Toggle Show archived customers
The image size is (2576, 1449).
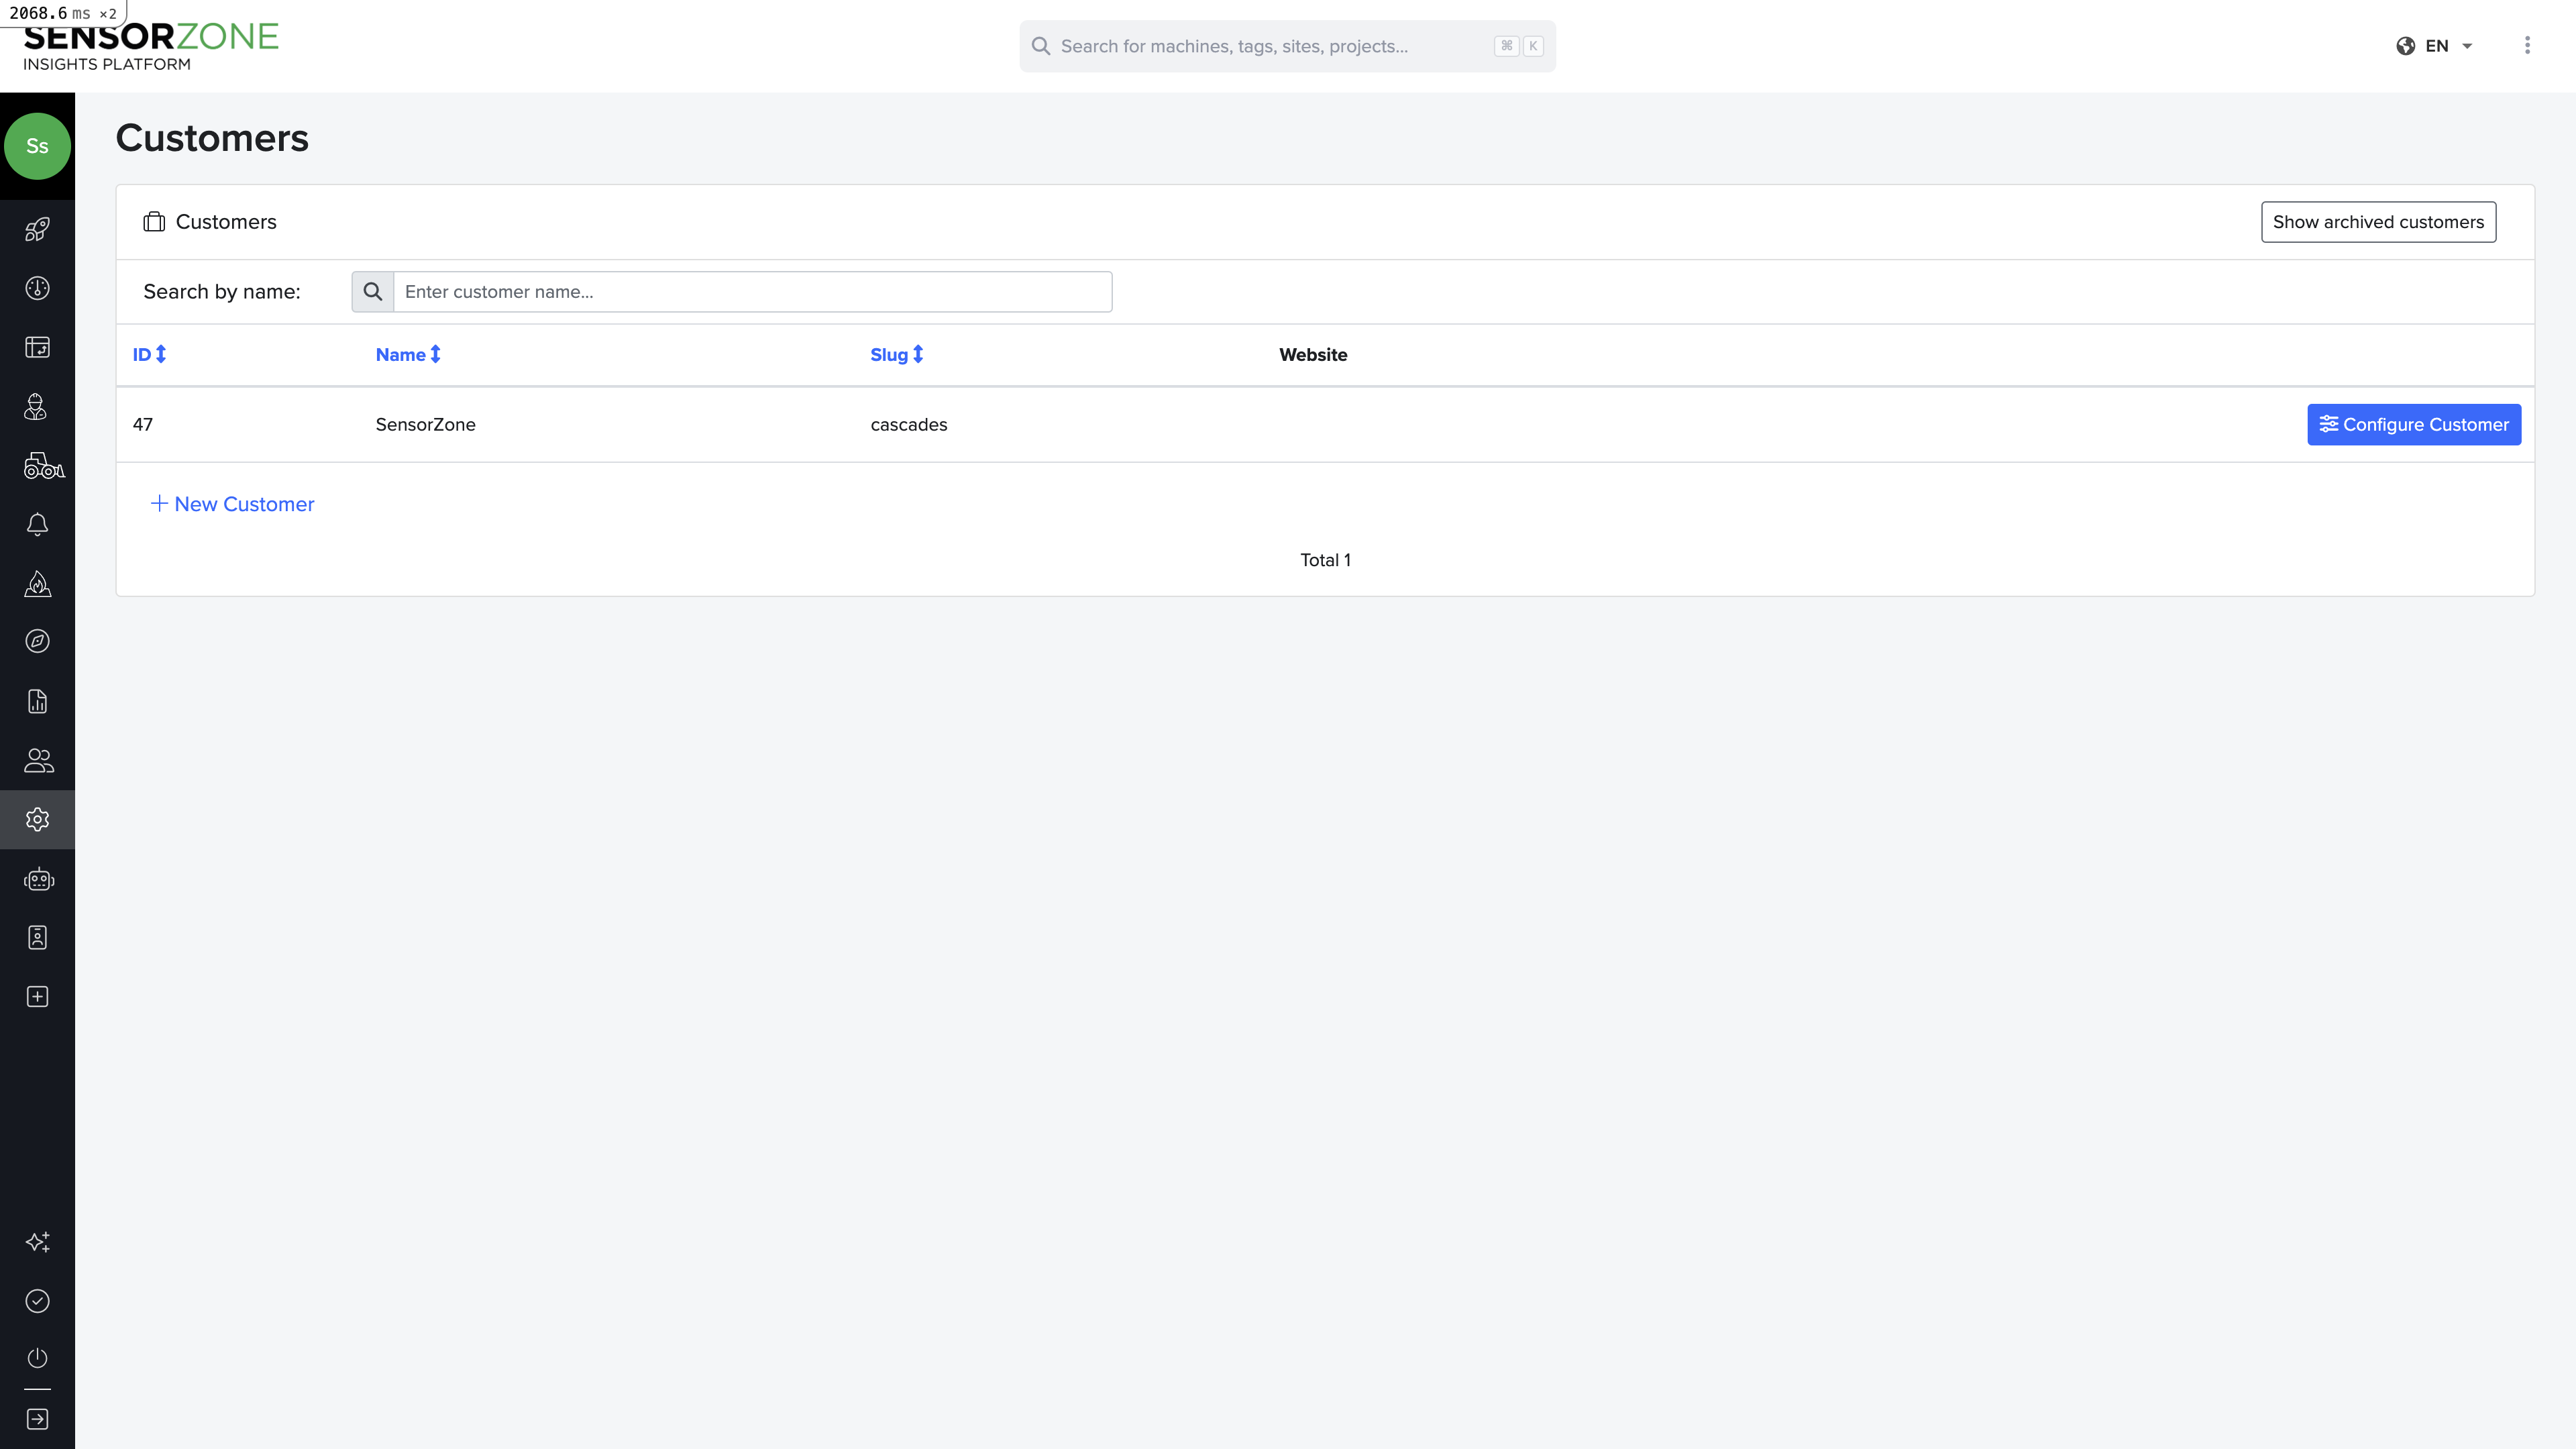2378,221
